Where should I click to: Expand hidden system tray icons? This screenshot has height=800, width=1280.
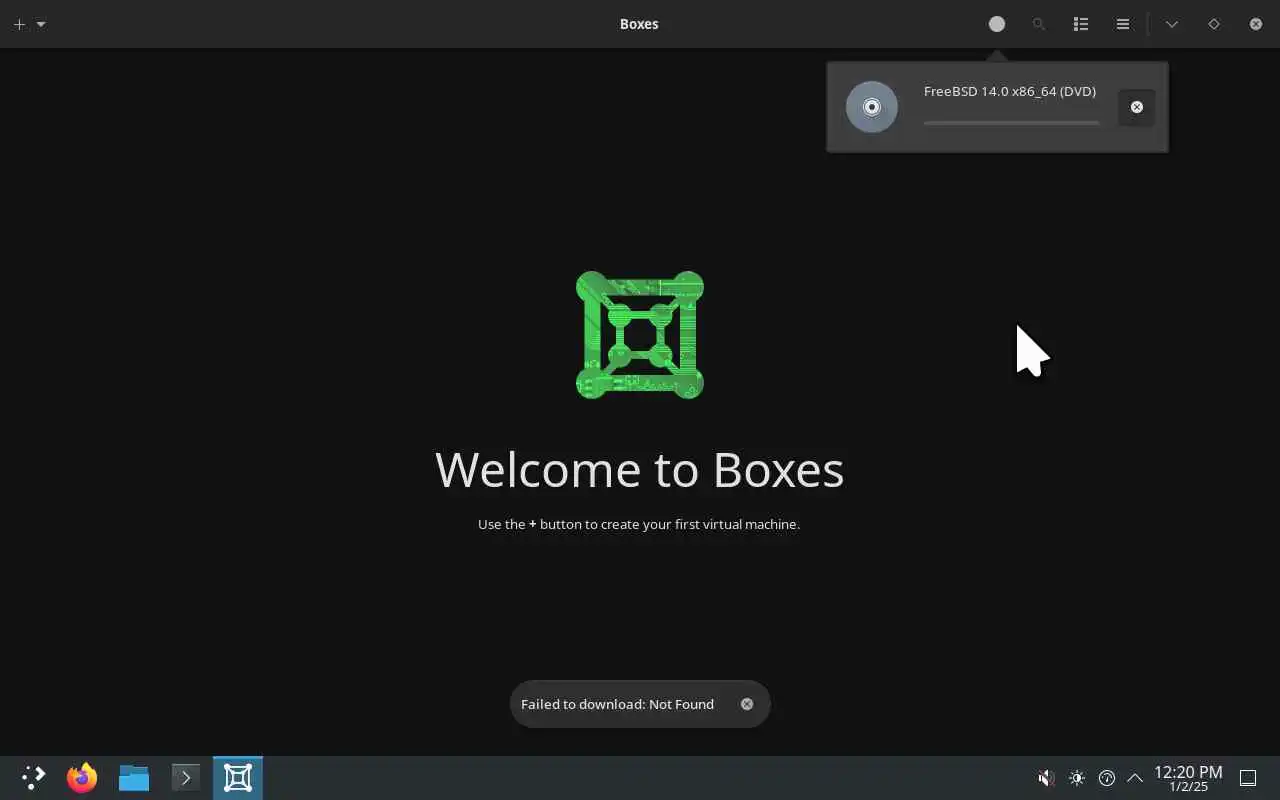tap(1135, 778)
